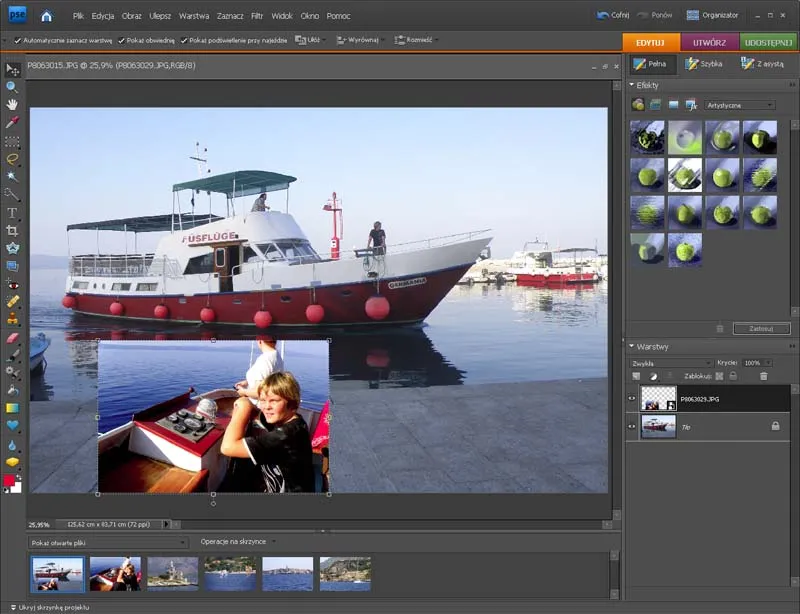This screenshot has width=800, height=614.
Task: Open the Organizator
Action: pyautogui.click(x=713, y=15)
